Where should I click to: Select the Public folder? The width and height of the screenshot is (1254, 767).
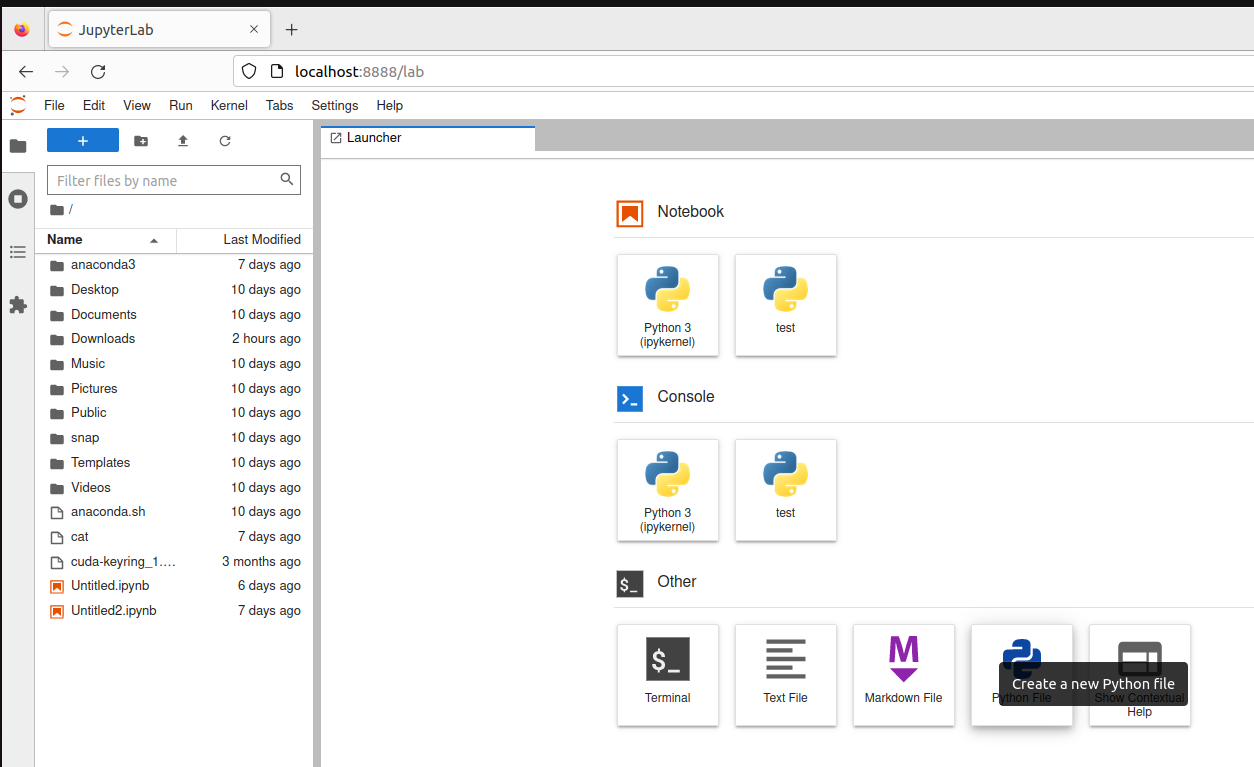coord(174,413)
